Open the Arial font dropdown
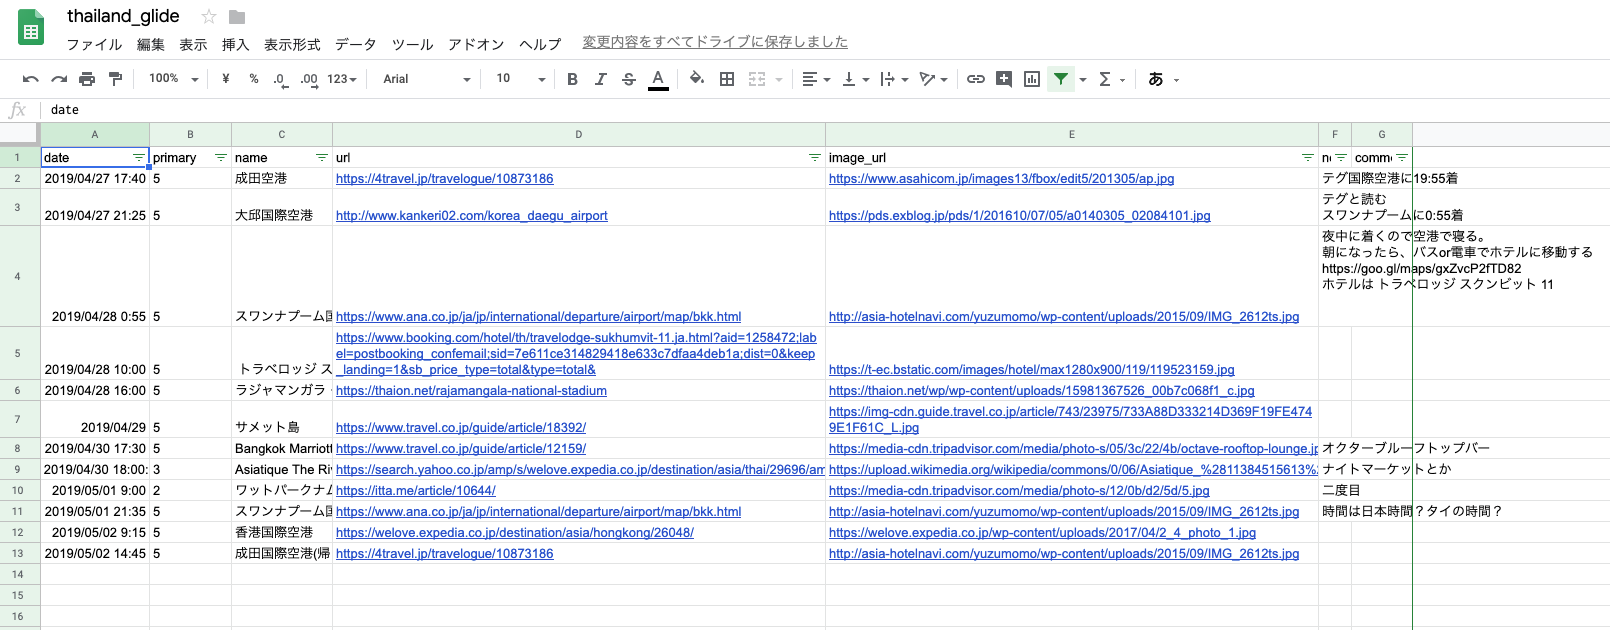Image resolution: width=1610 pixels, height=630 pixels. [426, 79]
